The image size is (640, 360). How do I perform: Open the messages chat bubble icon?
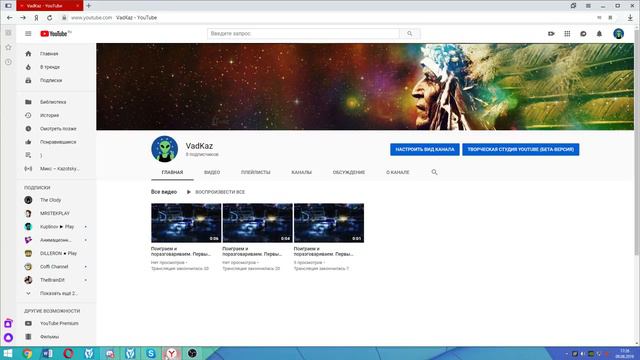583,33
